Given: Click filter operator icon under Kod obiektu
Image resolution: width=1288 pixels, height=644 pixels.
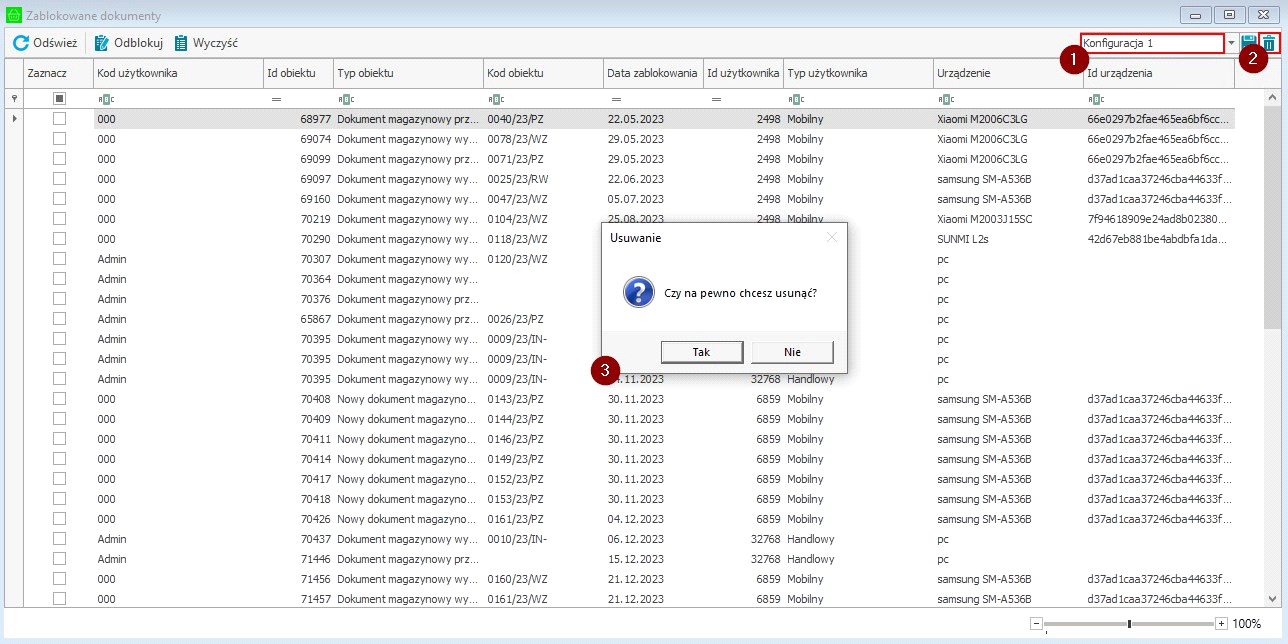Looking at the screenshot, I should click(496, 99).
